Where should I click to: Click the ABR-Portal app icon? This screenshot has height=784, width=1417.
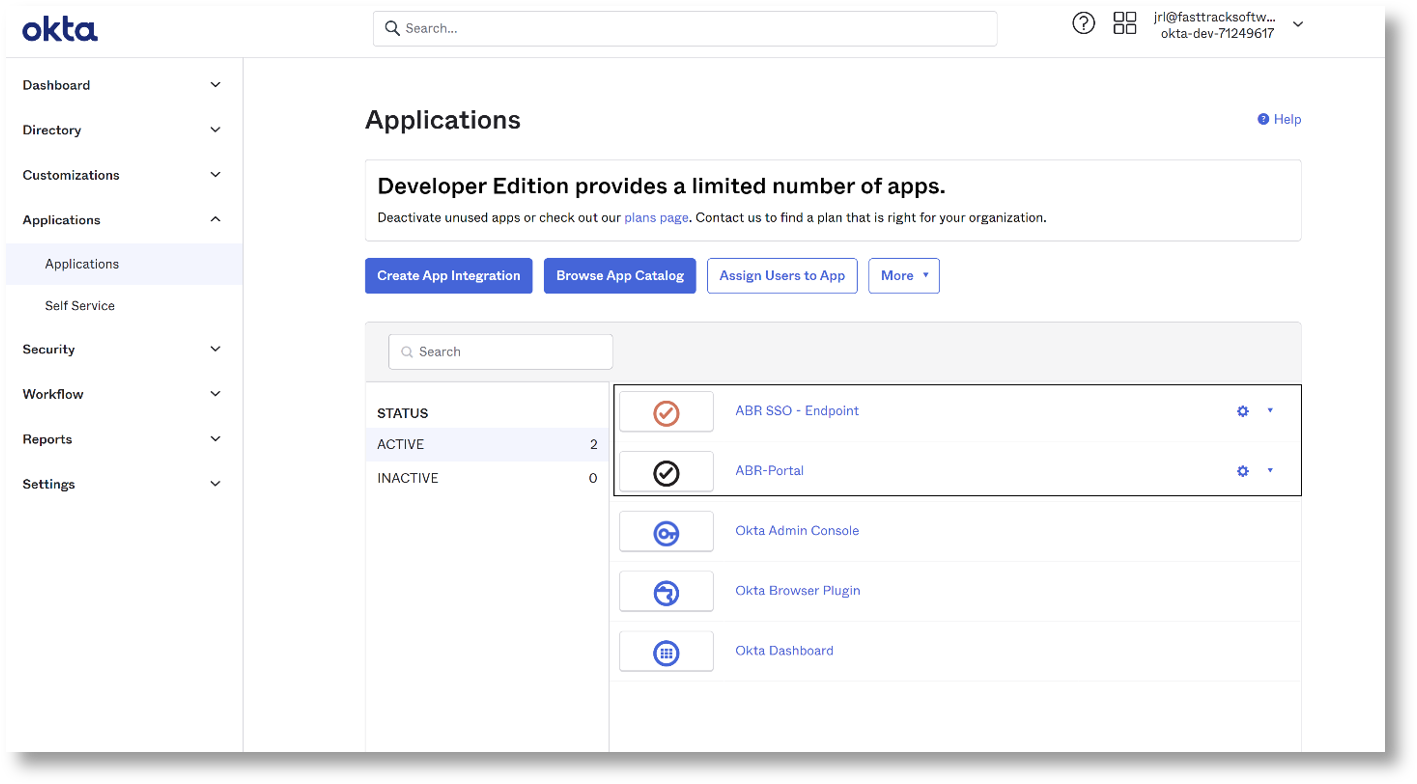tap(666, 471)
